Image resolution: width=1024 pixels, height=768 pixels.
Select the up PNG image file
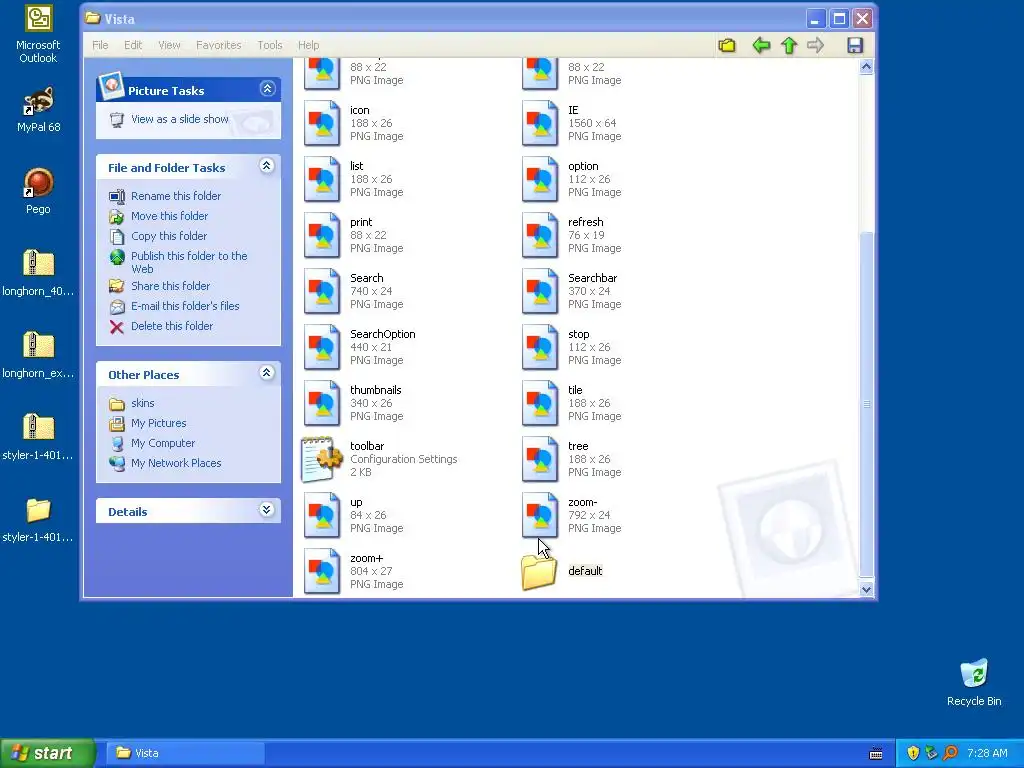tap(354, 515)
